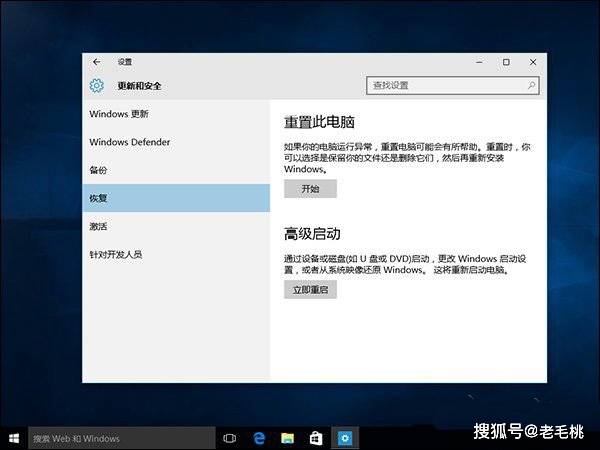Click the 立即重启 button
Image resolution: width=600 pixels, height=450 pixels.
coord(310,290)
